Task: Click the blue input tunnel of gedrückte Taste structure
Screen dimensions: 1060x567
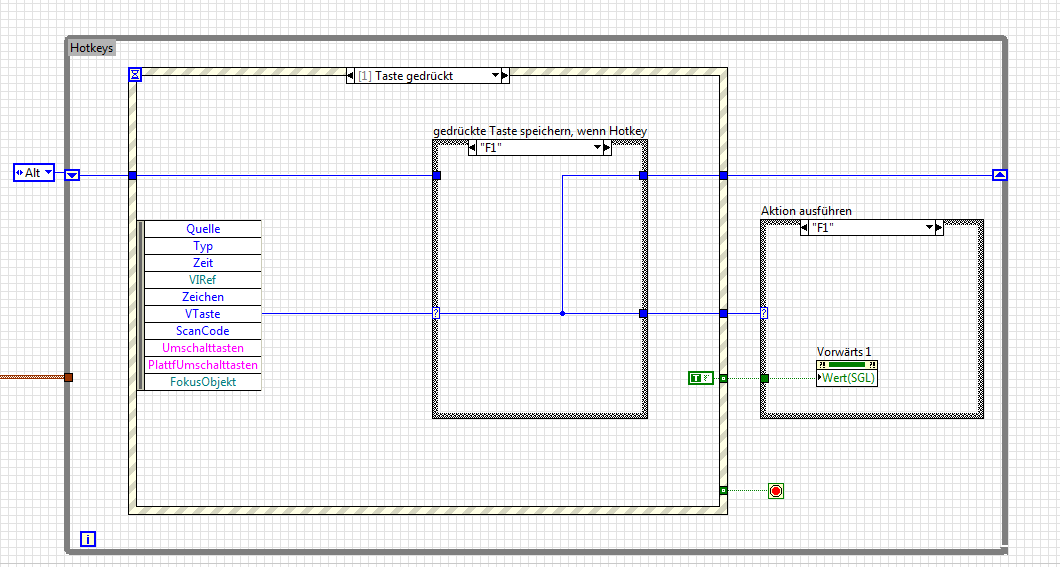Action: click(437, 175)
